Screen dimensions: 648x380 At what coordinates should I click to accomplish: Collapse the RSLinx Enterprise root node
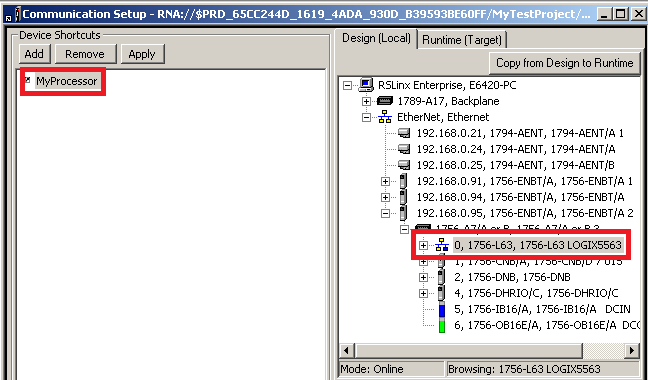click(x=348, y=86)
